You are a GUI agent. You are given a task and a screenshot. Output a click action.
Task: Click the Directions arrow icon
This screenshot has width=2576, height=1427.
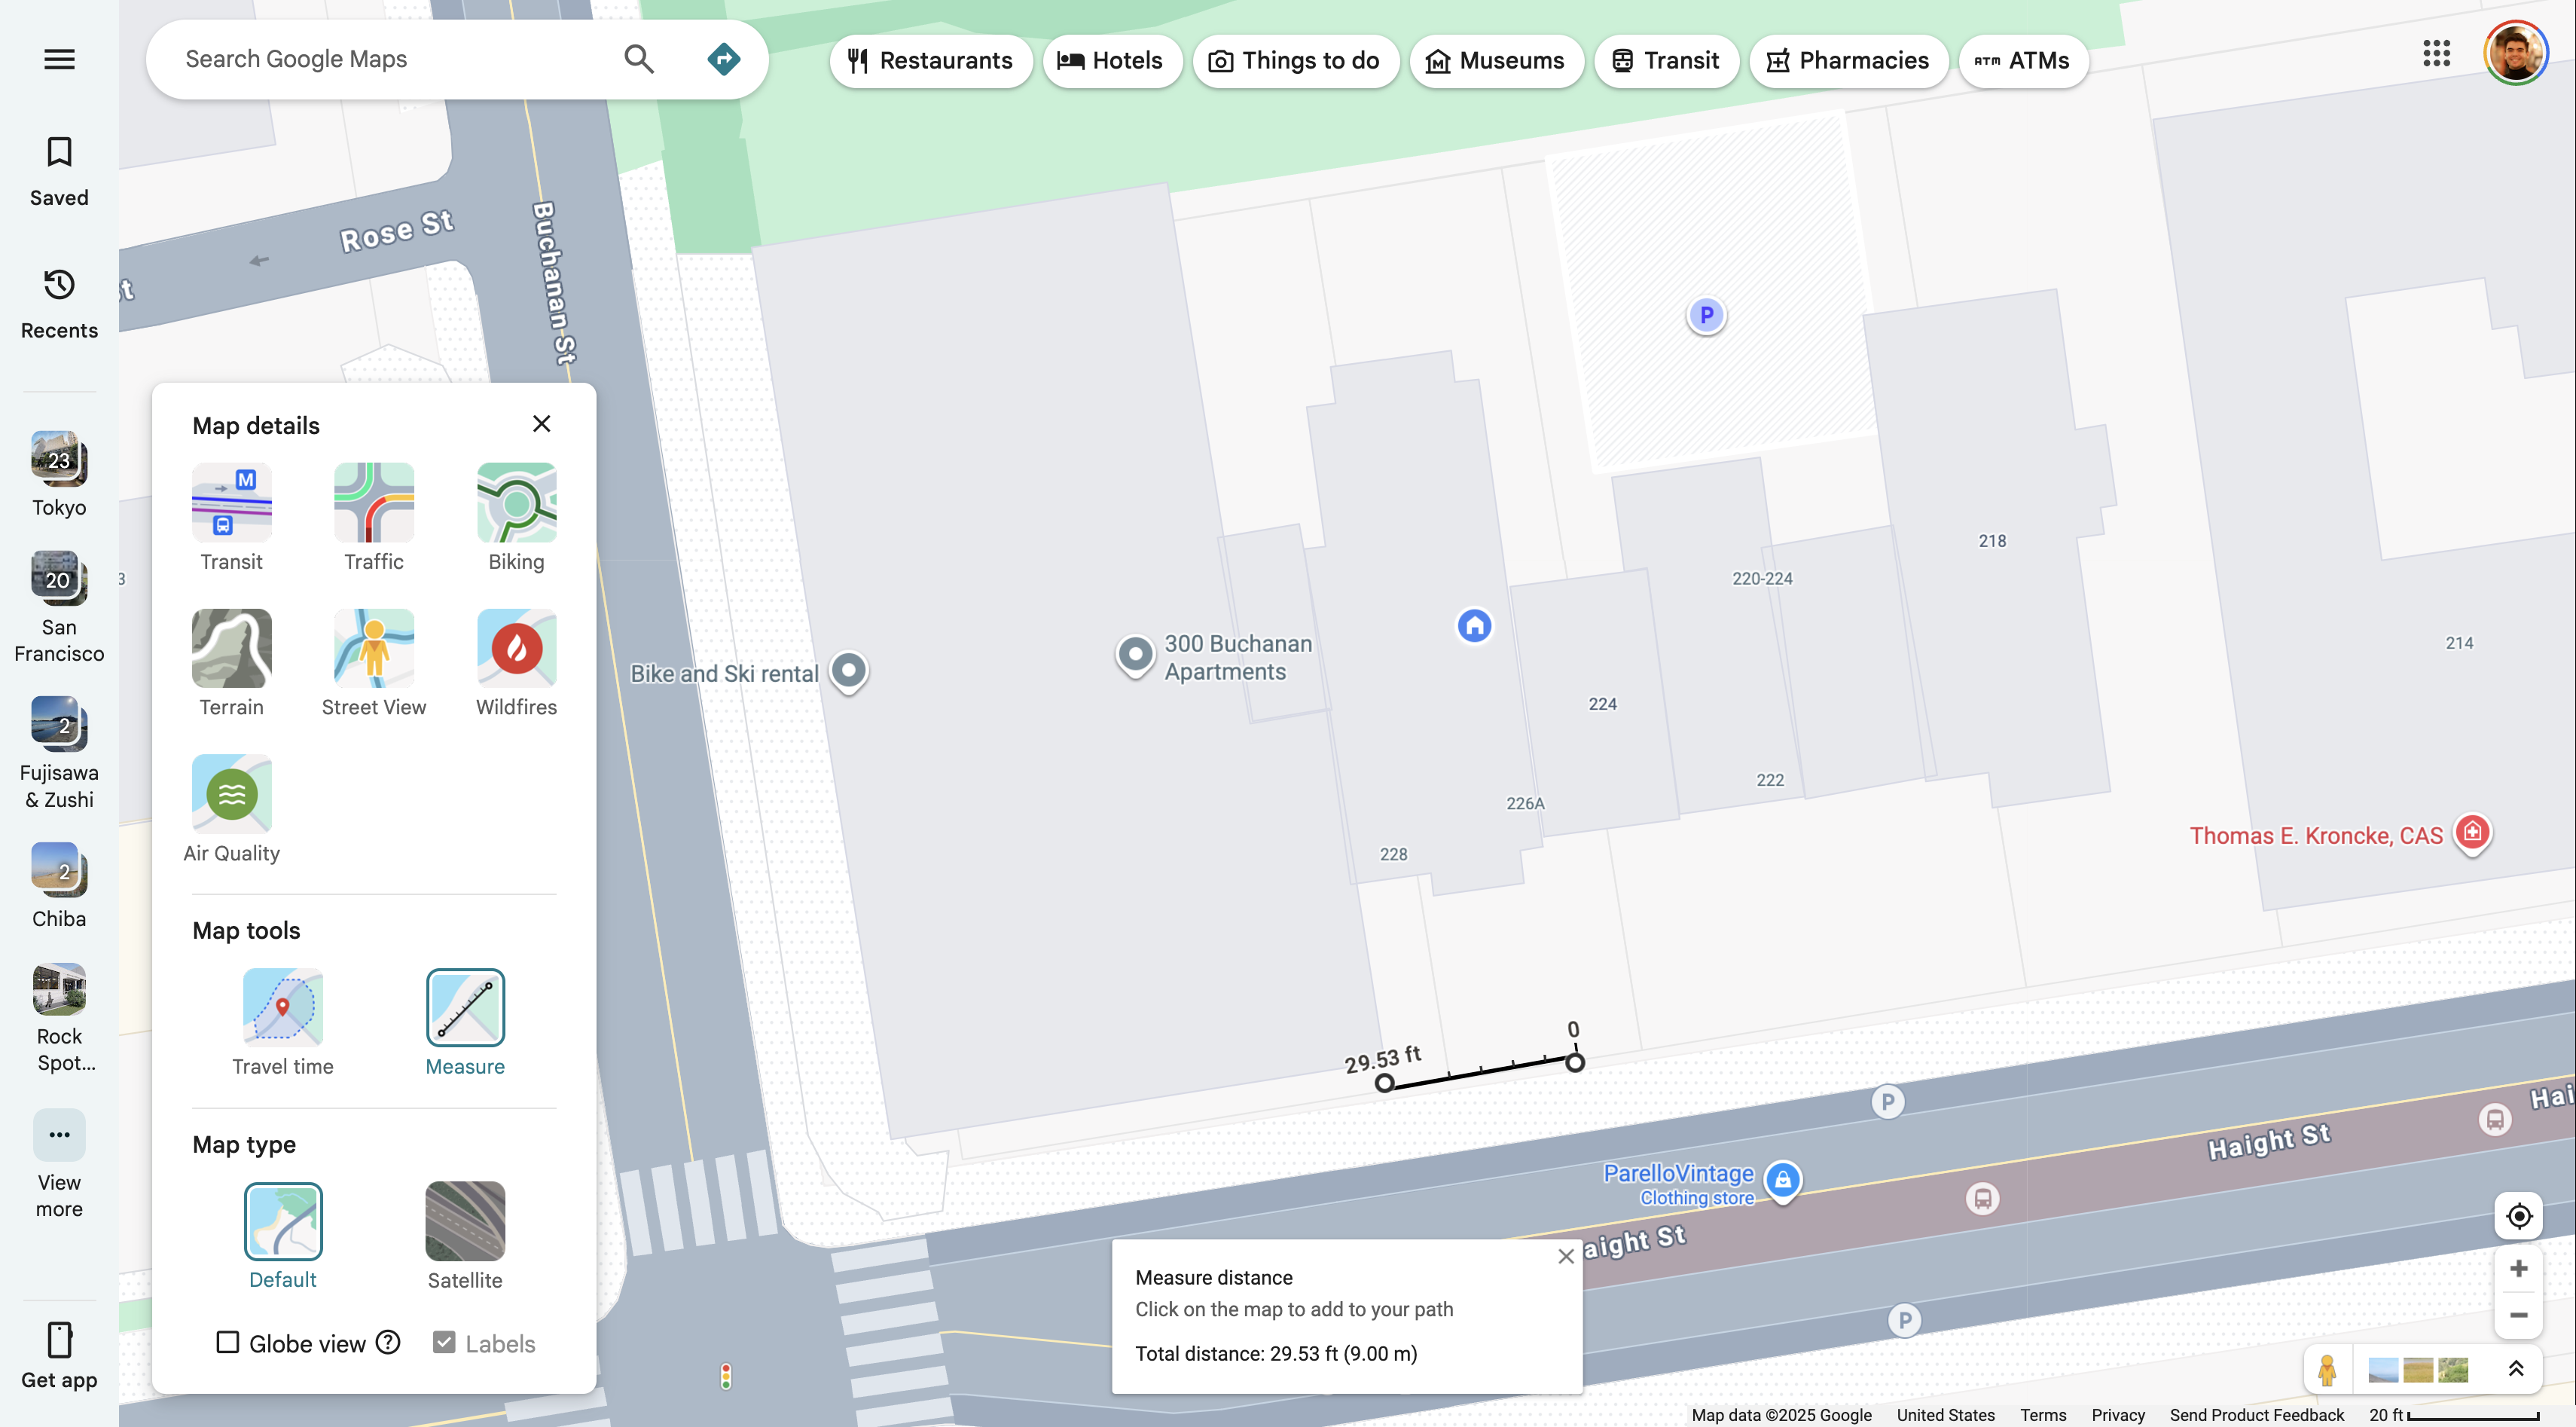(x=723, y=59)
